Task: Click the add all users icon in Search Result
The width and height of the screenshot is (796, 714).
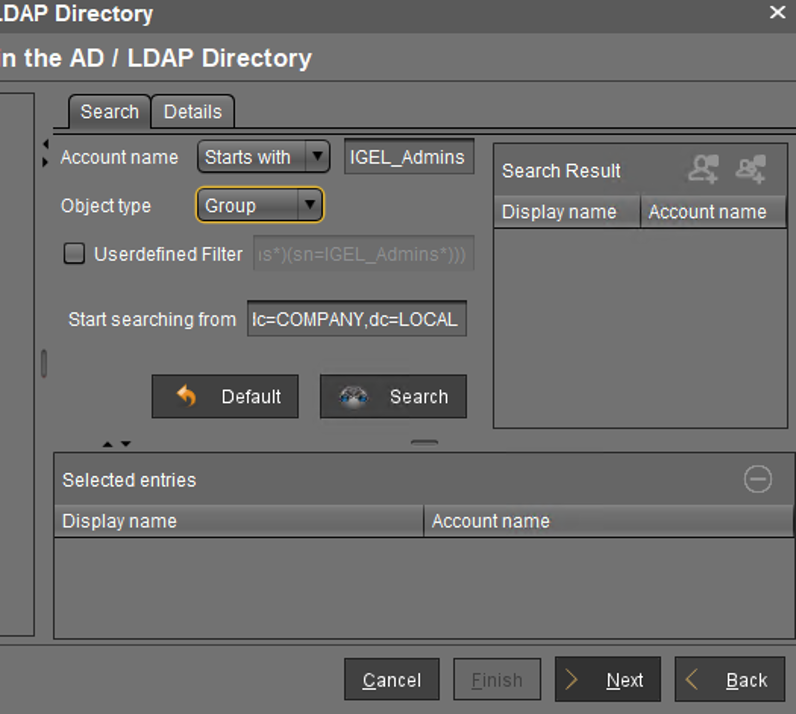Action: (751, 169)
